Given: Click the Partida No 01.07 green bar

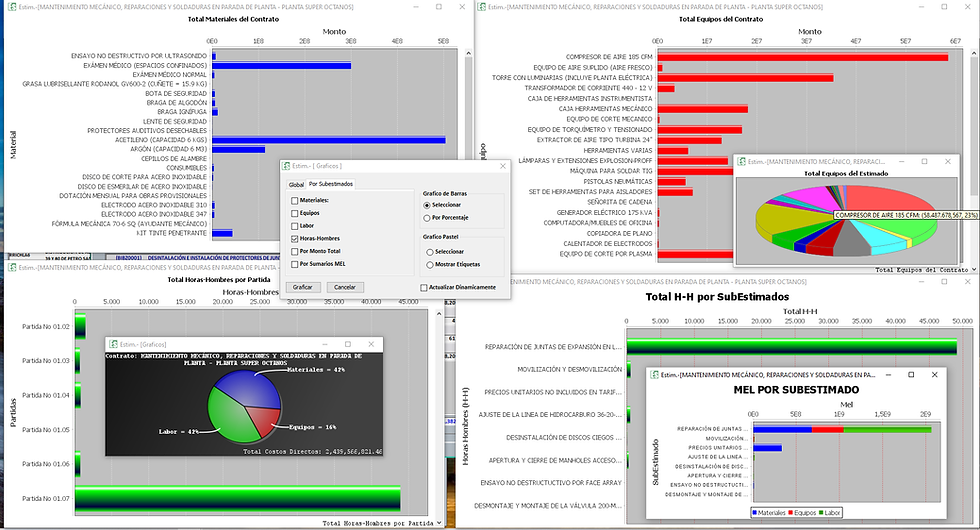Looking at the screenshot, I should pos(238,499).
